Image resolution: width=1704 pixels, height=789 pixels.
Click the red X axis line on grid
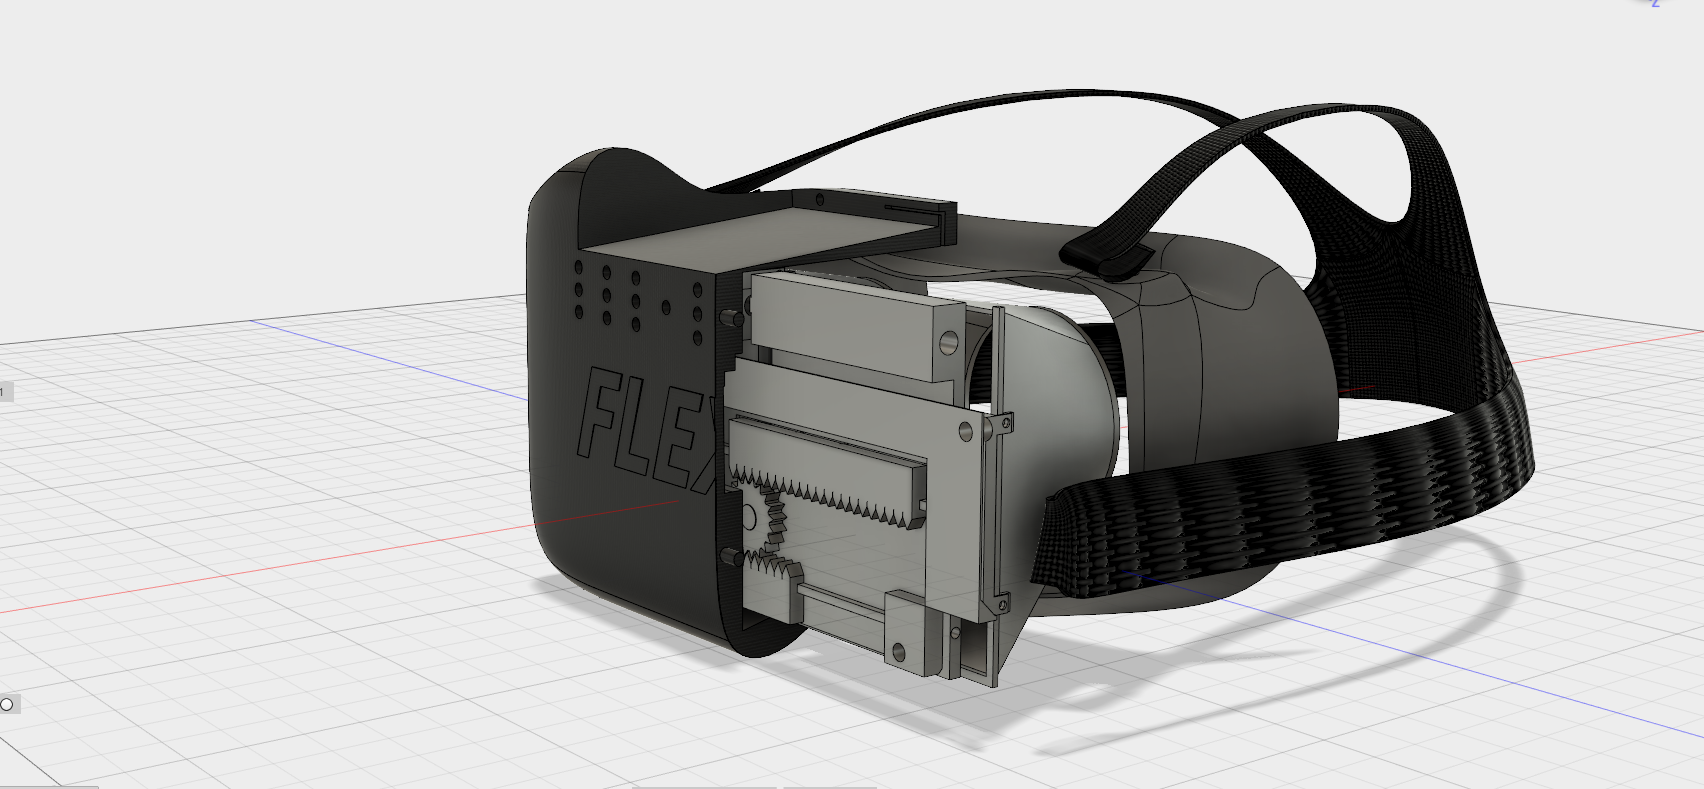tap(300, 562)
